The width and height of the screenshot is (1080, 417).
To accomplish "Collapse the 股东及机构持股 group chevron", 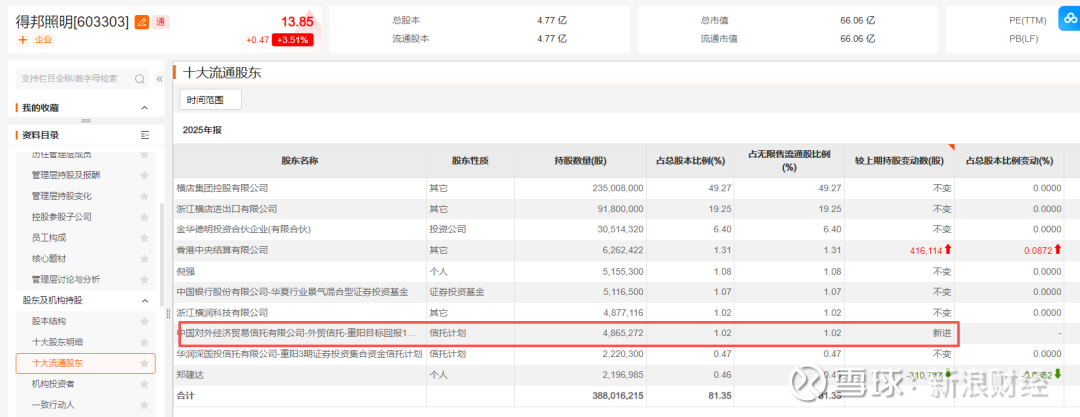I will [x=145, y=301].
